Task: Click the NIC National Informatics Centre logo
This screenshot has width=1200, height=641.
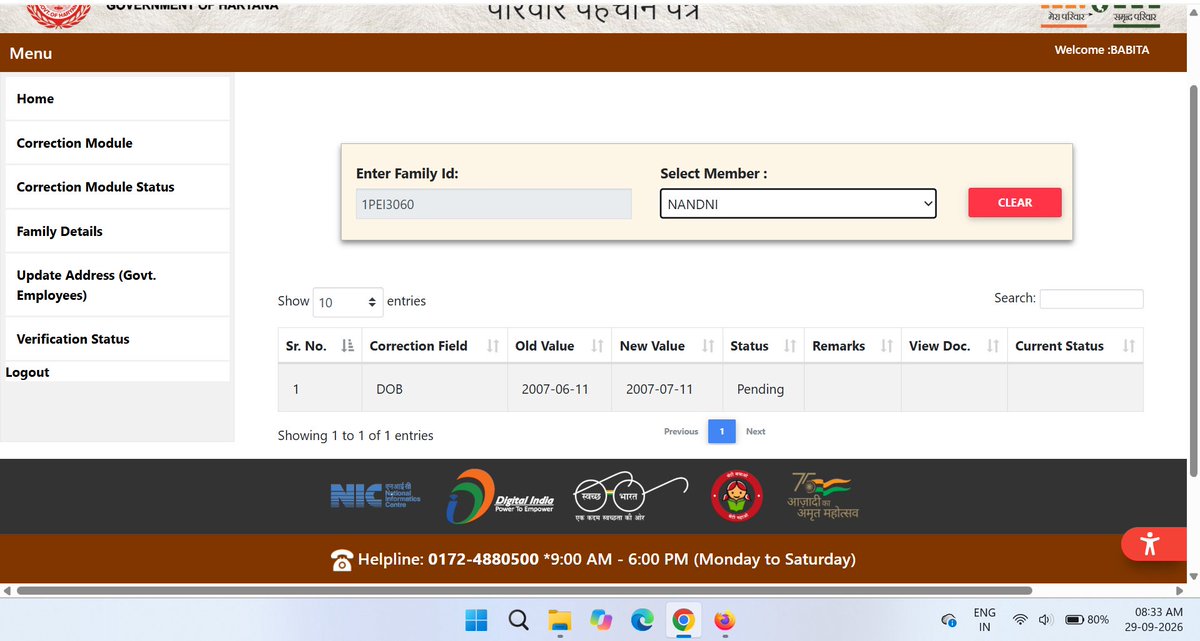Action: click(375, 495)
